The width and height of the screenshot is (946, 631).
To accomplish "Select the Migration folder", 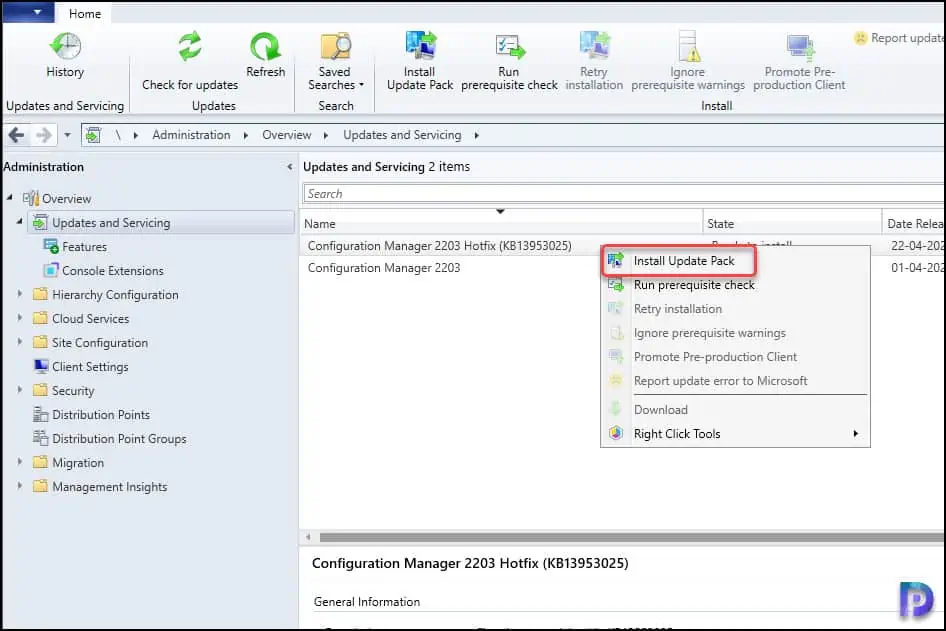I will coord(78,463).
